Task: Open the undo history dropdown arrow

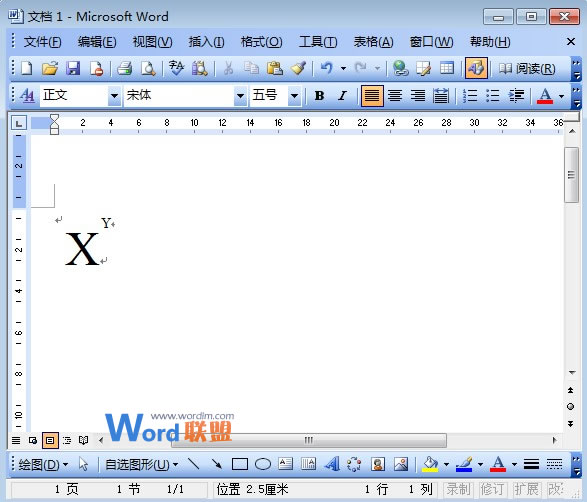Action: [x=343, y=69]
